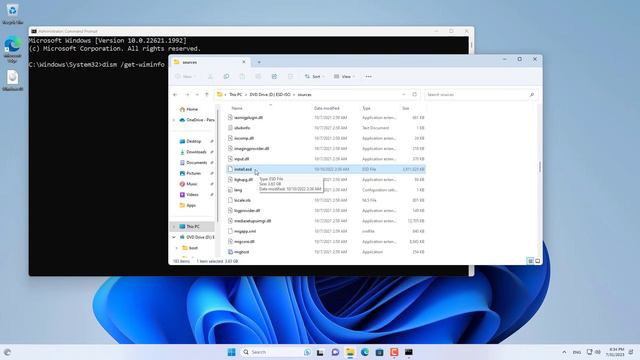
Task: Open Microsoft Edge from the taskbar
Action: pos(364,352)
